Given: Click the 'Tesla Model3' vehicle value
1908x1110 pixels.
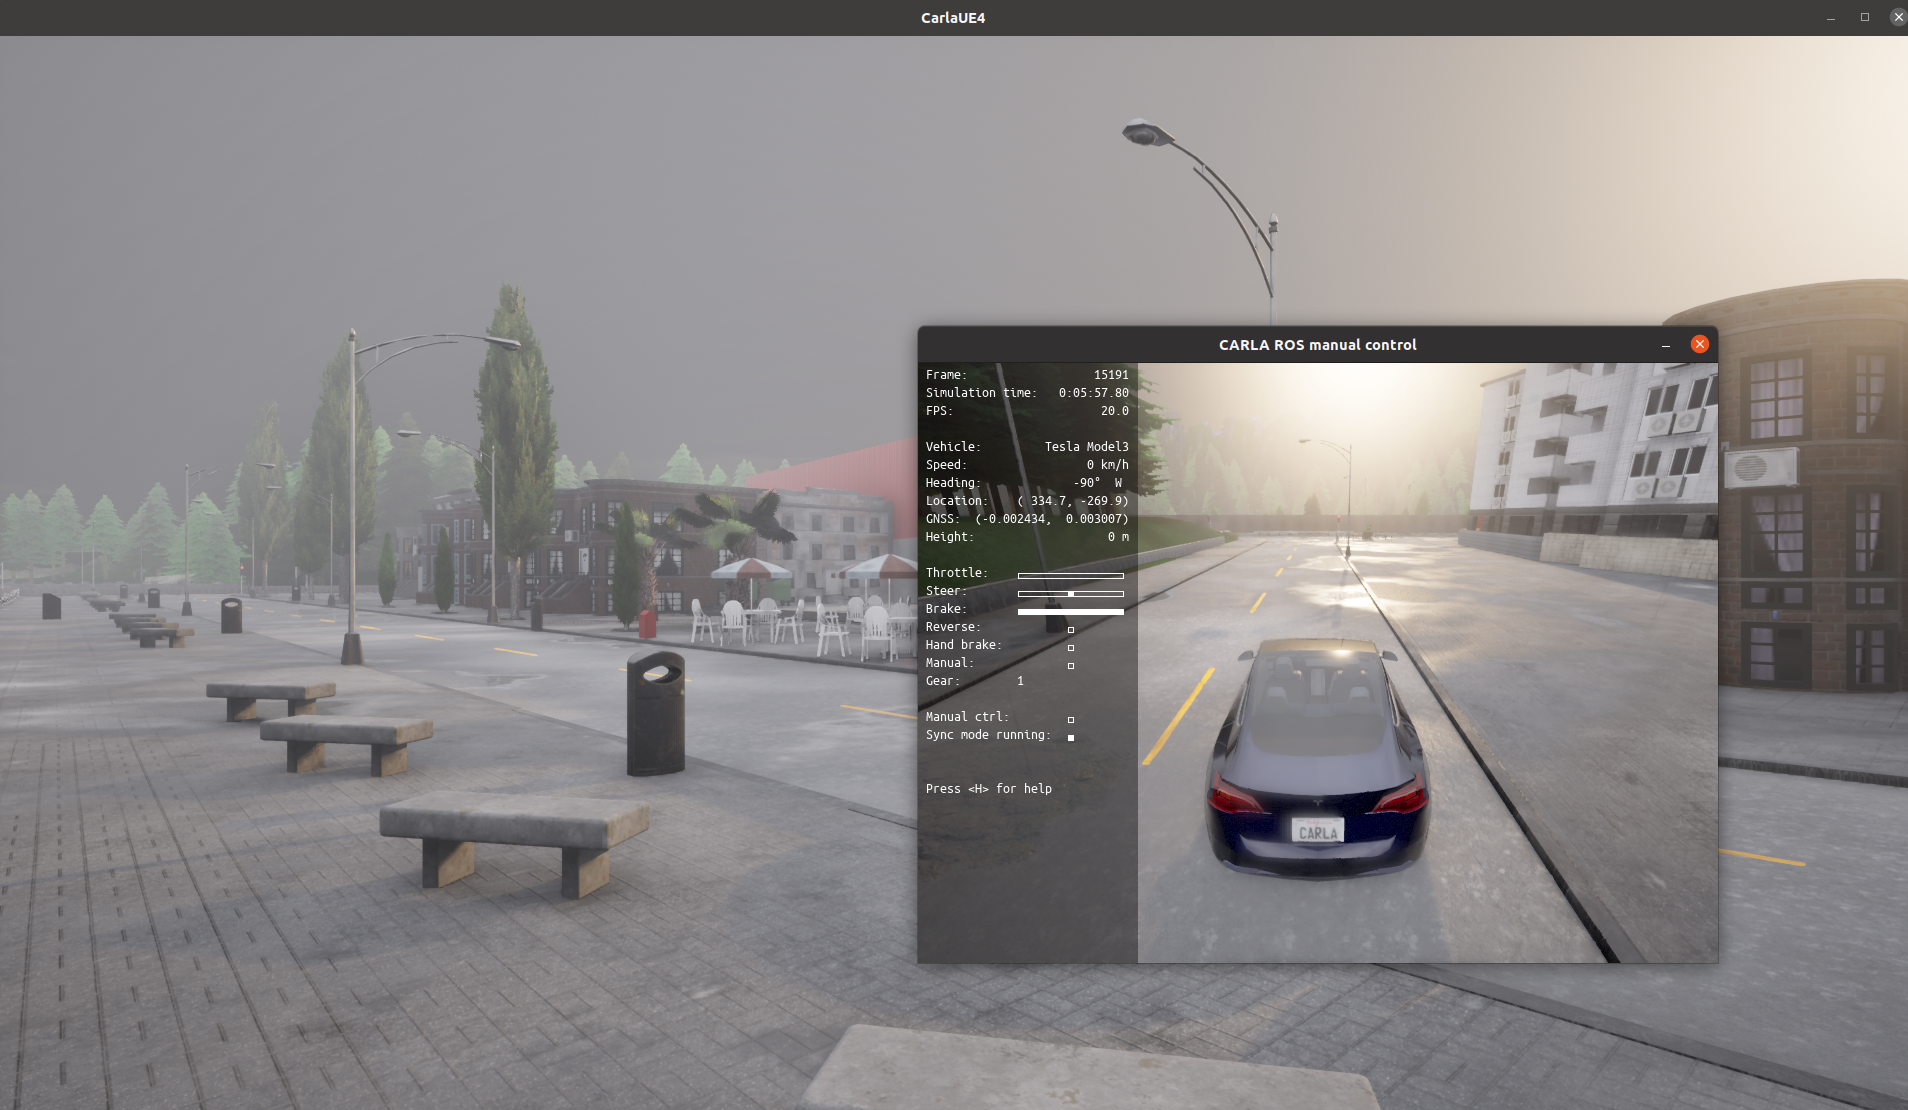Looking at the screenshot, I should click(1087, 447).
